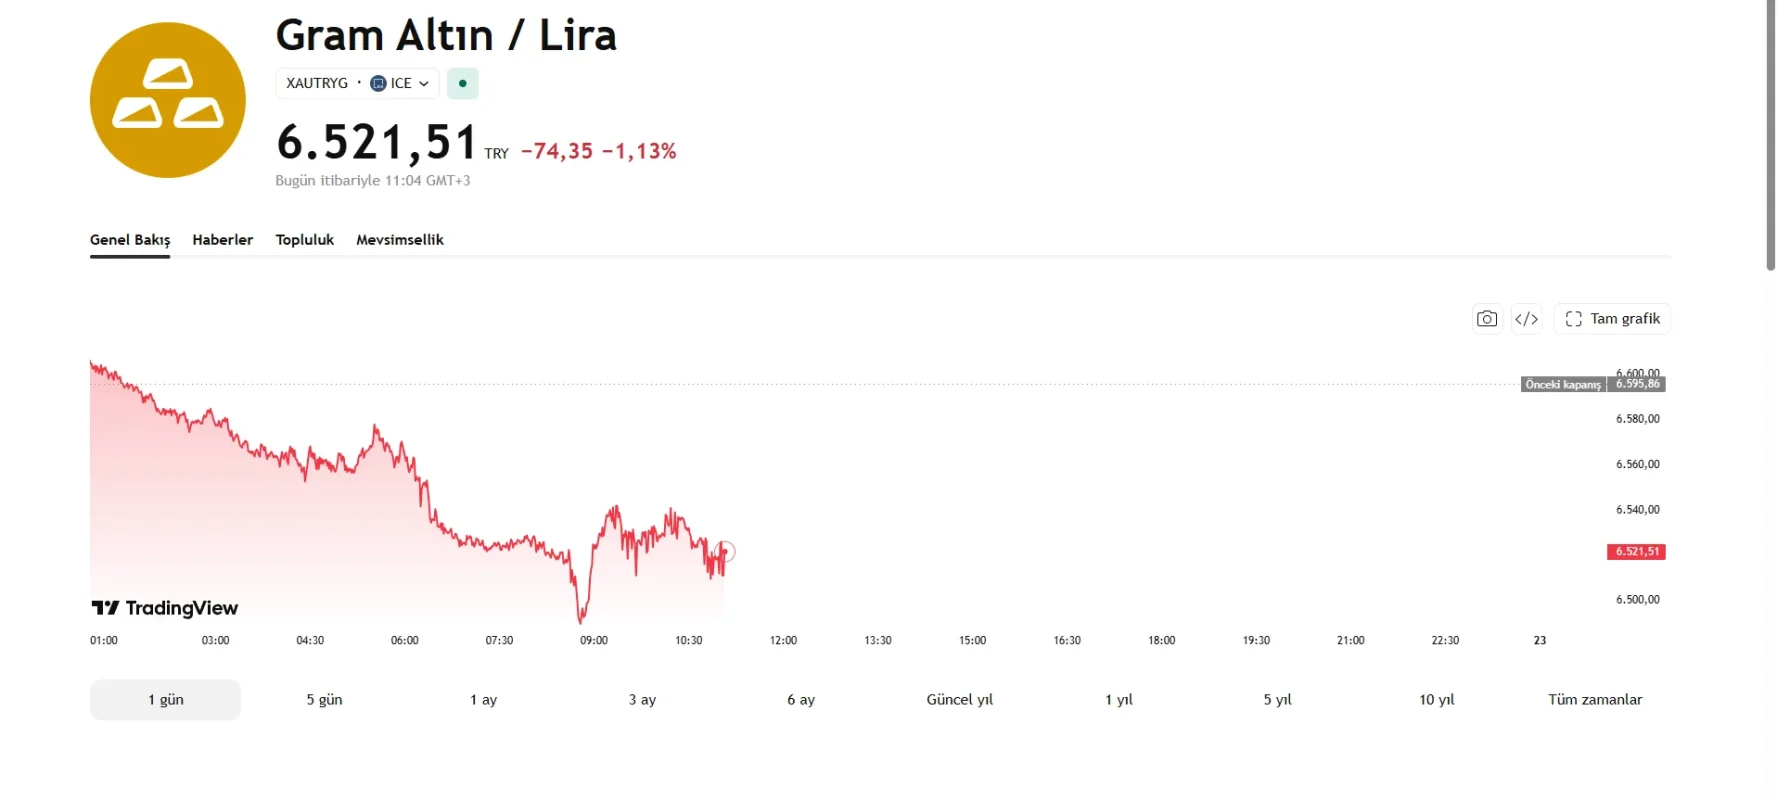Select the Genel Bakış tab
Image resolution: width=1777 pixels, height=800 pixels.
[130, 240]
